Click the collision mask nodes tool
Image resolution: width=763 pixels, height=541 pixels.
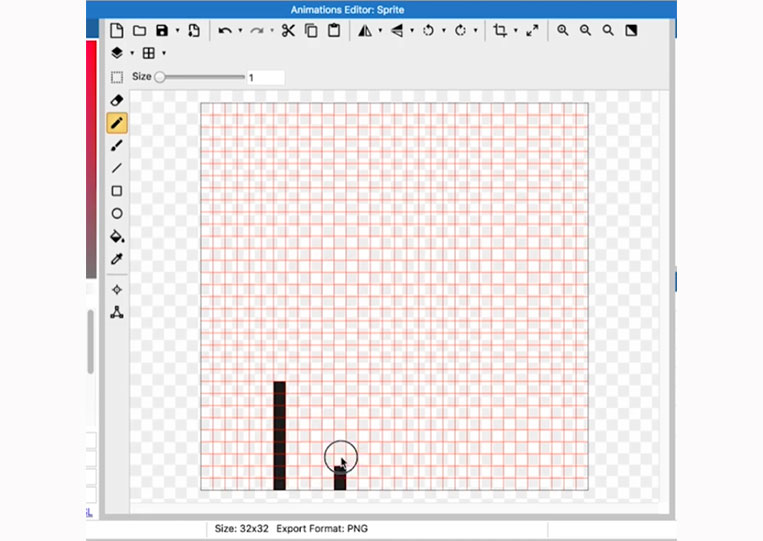point(117,312)
